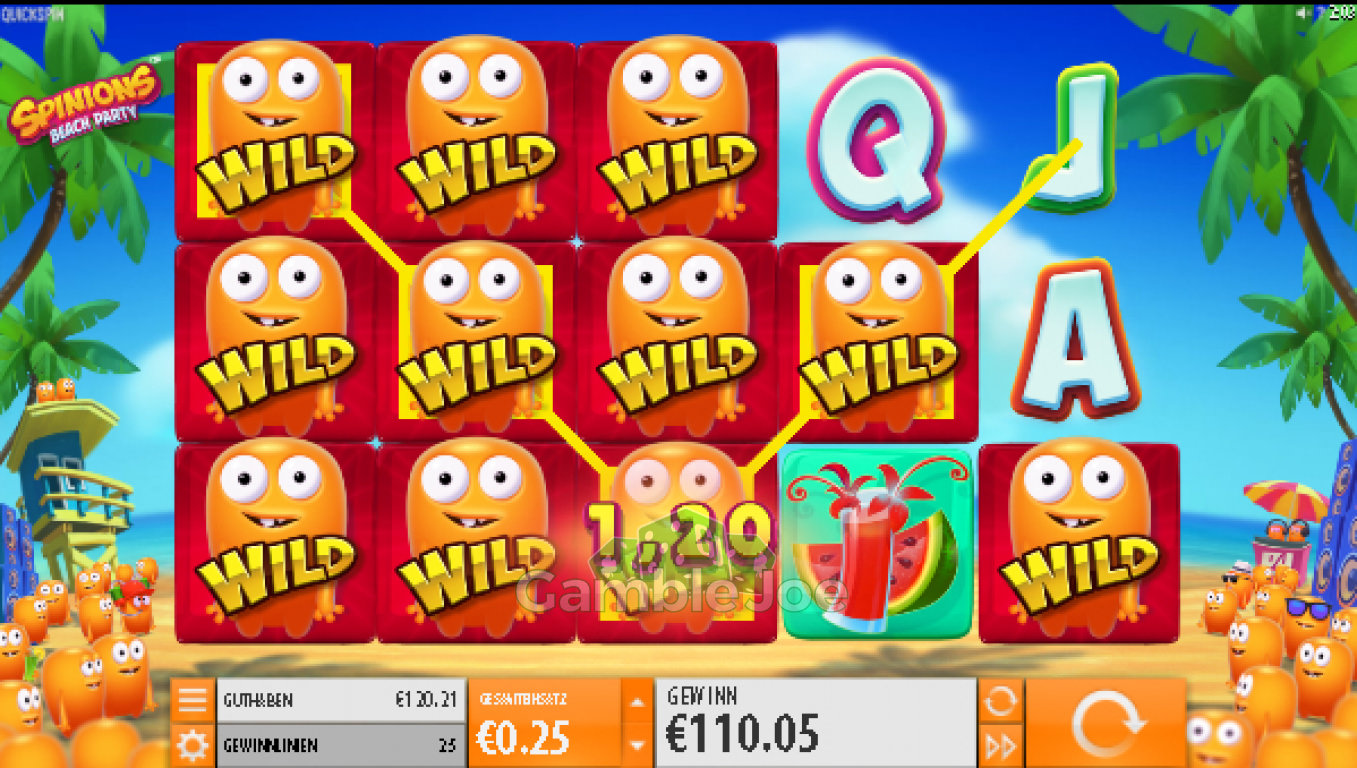
Task: Decrease total bet with down arrow
Action: (637, 746)
